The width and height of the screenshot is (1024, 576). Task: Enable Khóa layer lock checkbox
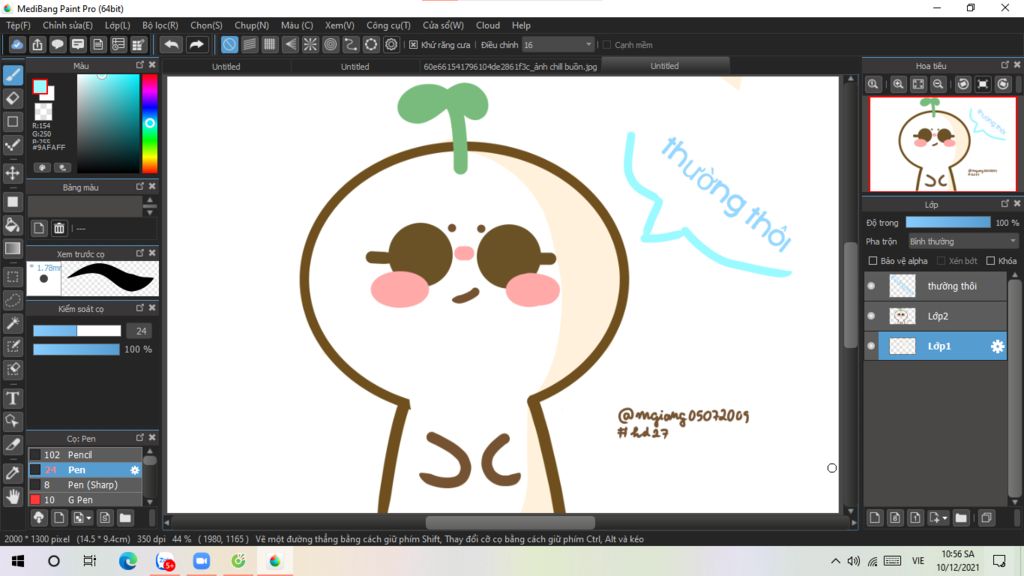[x=990, y=261]
